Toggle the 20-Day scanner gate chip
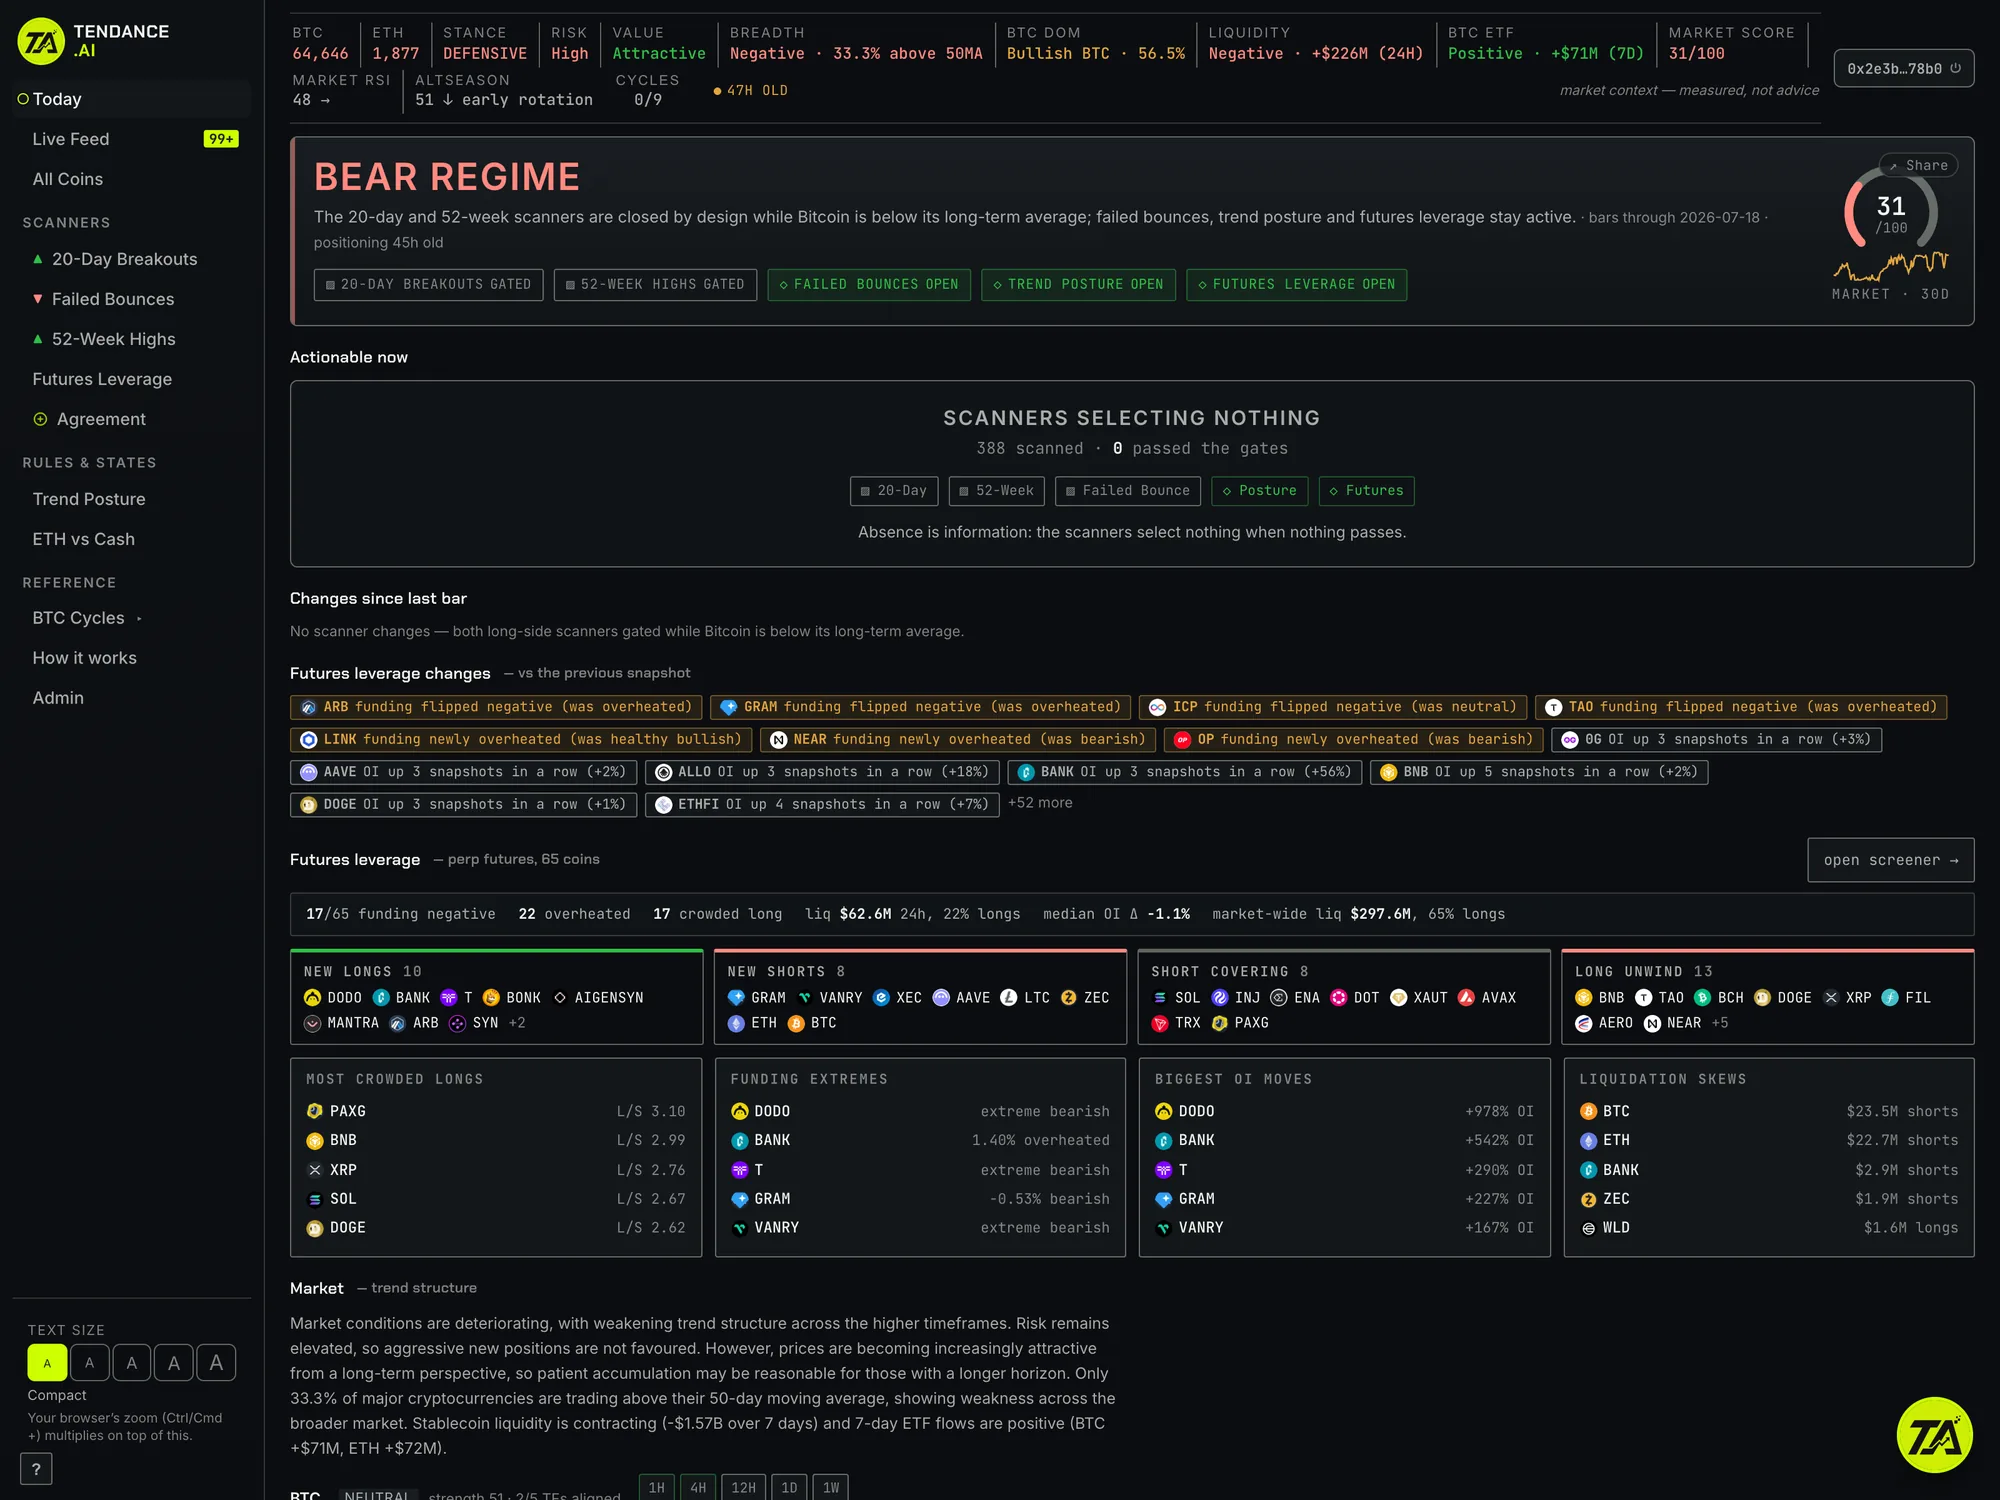This screenshot has height=1500, width=2000. coord(894,491)
